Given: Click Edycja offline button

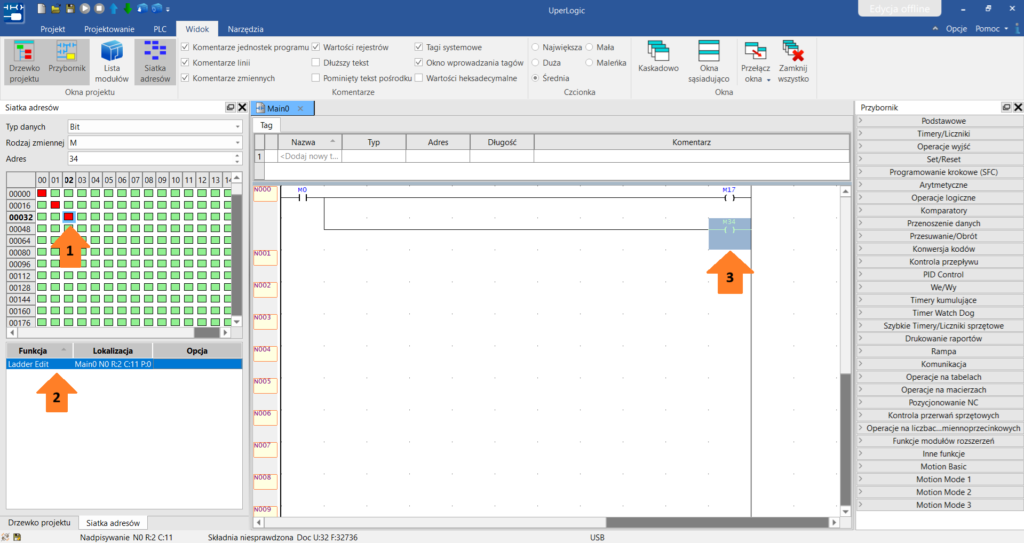Looking at the screenshot, I should pos(899,8).
